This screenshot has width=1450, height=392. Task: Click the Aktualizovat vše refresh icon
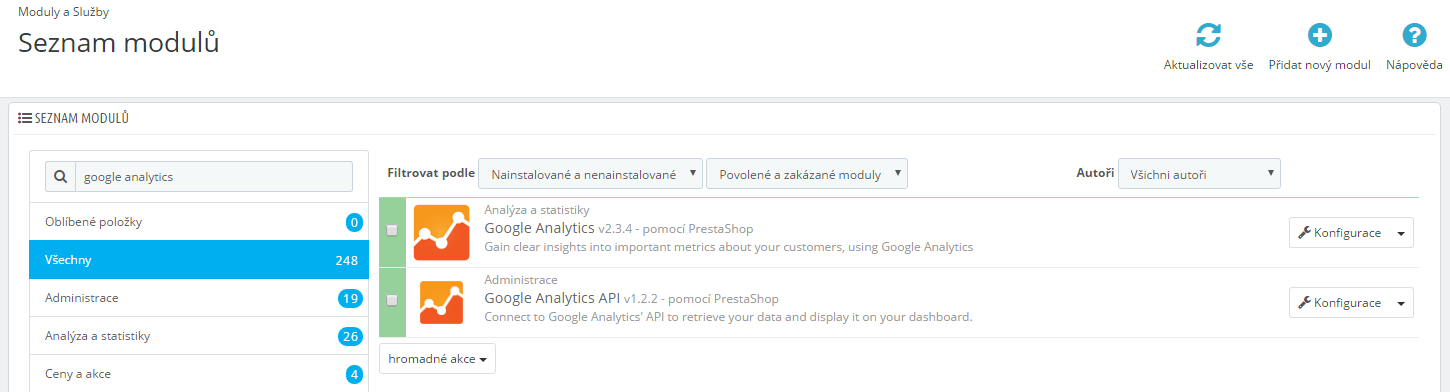1208,36
